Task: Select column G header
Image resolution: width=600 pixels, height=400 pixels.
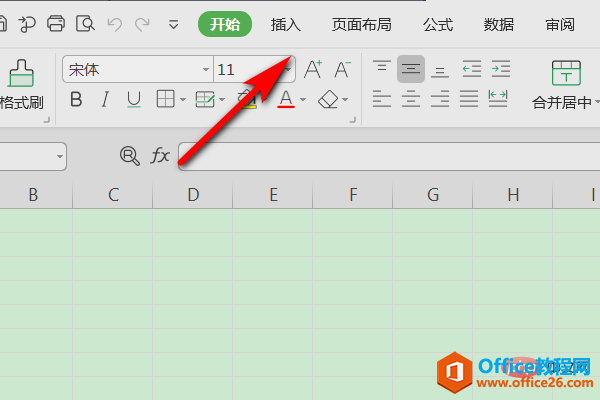Action: tap(433, 195)
